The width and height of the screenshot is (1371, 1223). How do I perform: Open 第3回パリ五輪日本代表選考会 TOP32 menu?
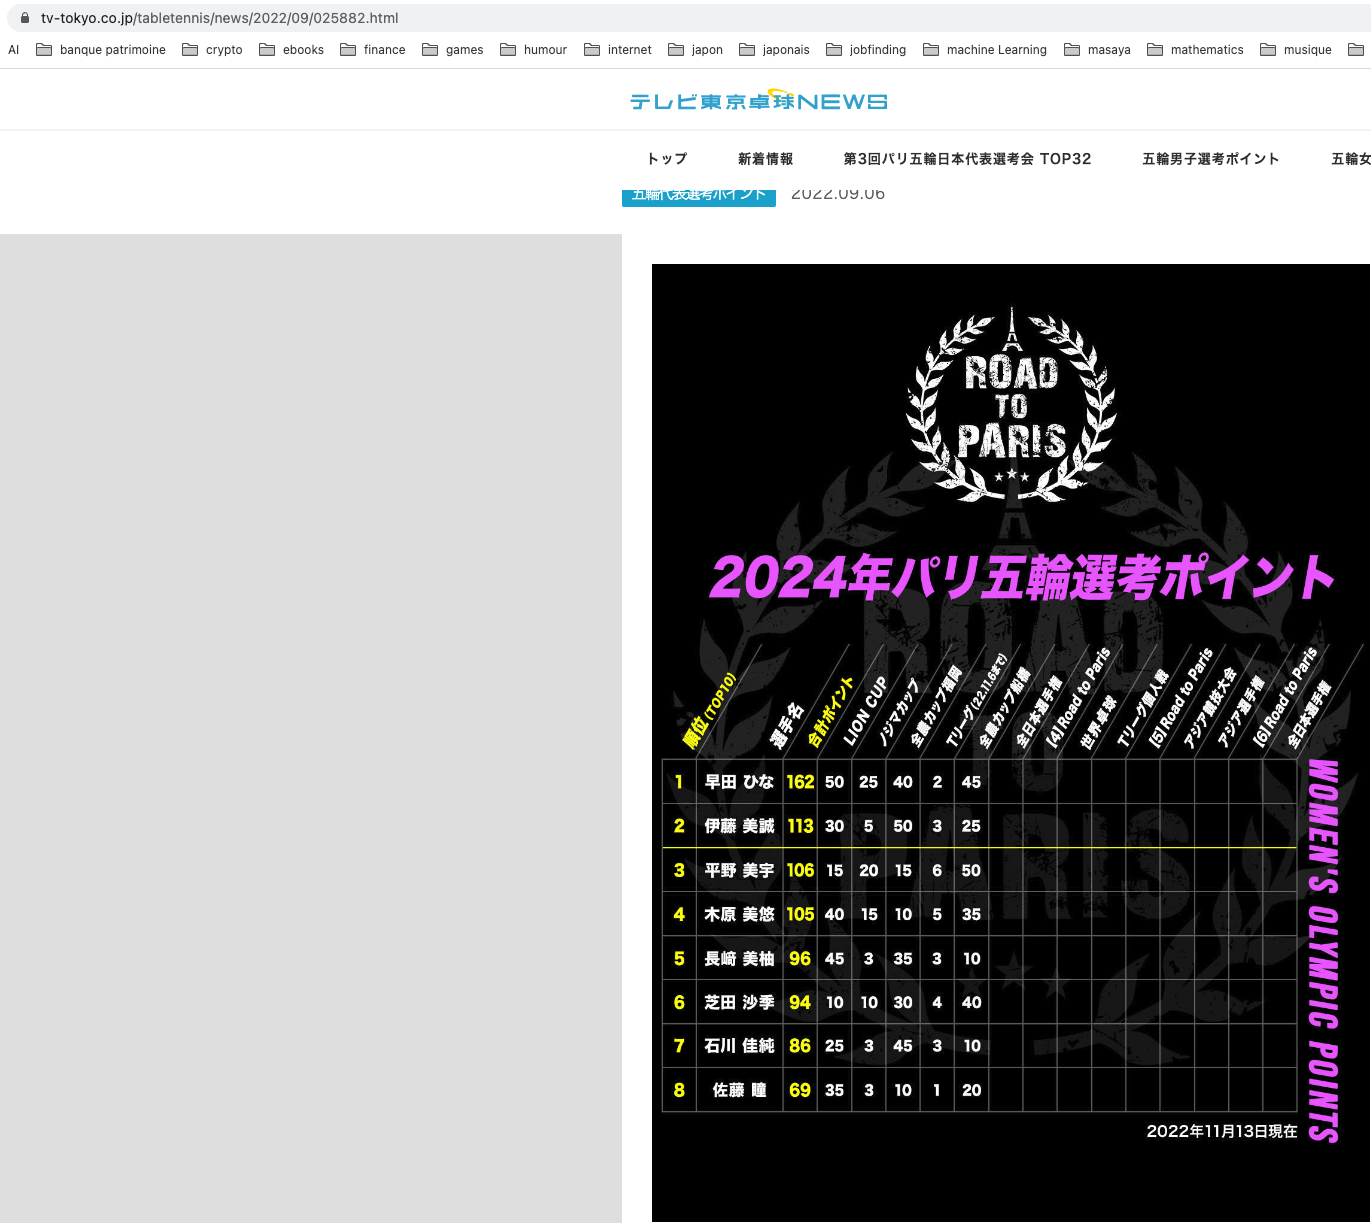[x=967, y=159]
